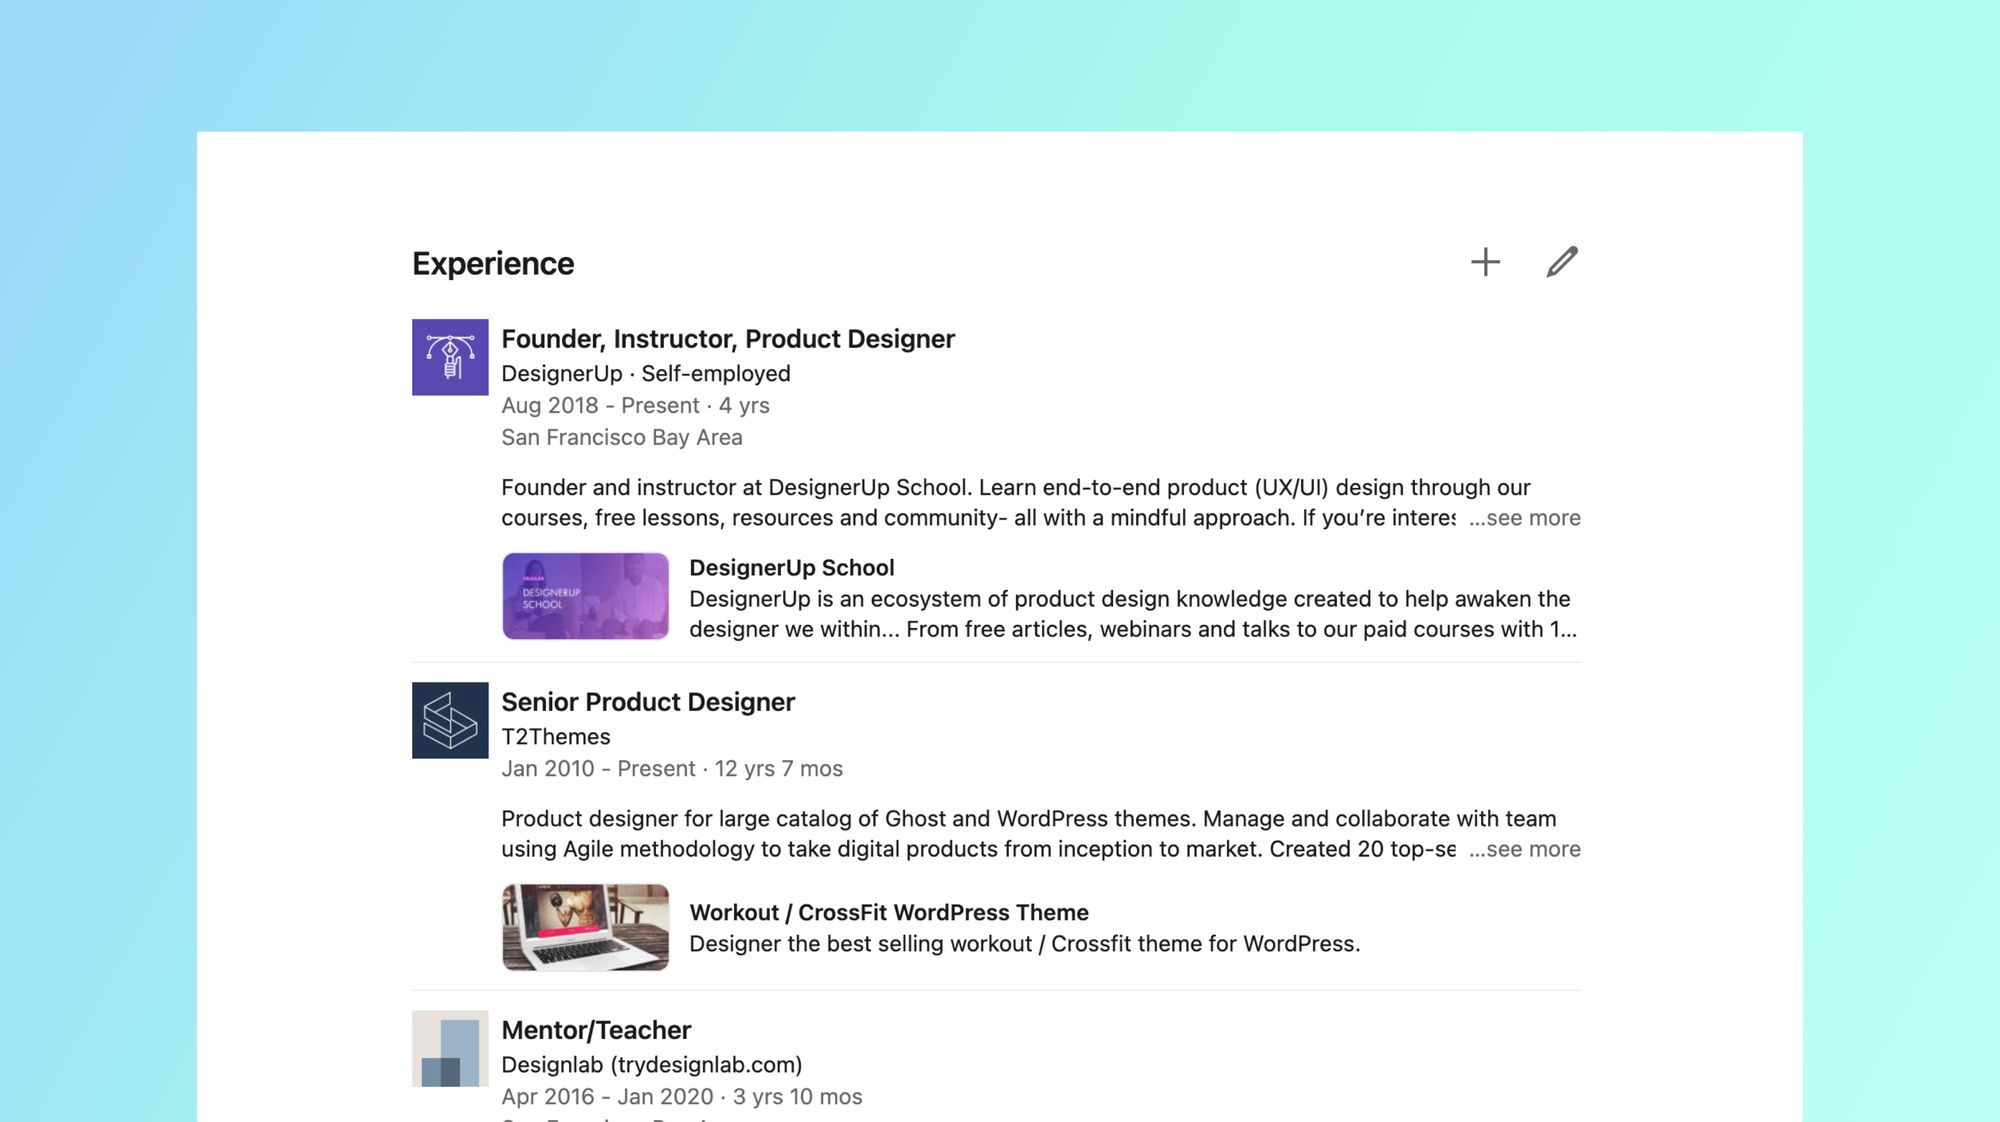The height and width of the screenshot is (1122, 2000).
Task: Click San Francisco Bay Area under DesignerUp
Action: 622,437
